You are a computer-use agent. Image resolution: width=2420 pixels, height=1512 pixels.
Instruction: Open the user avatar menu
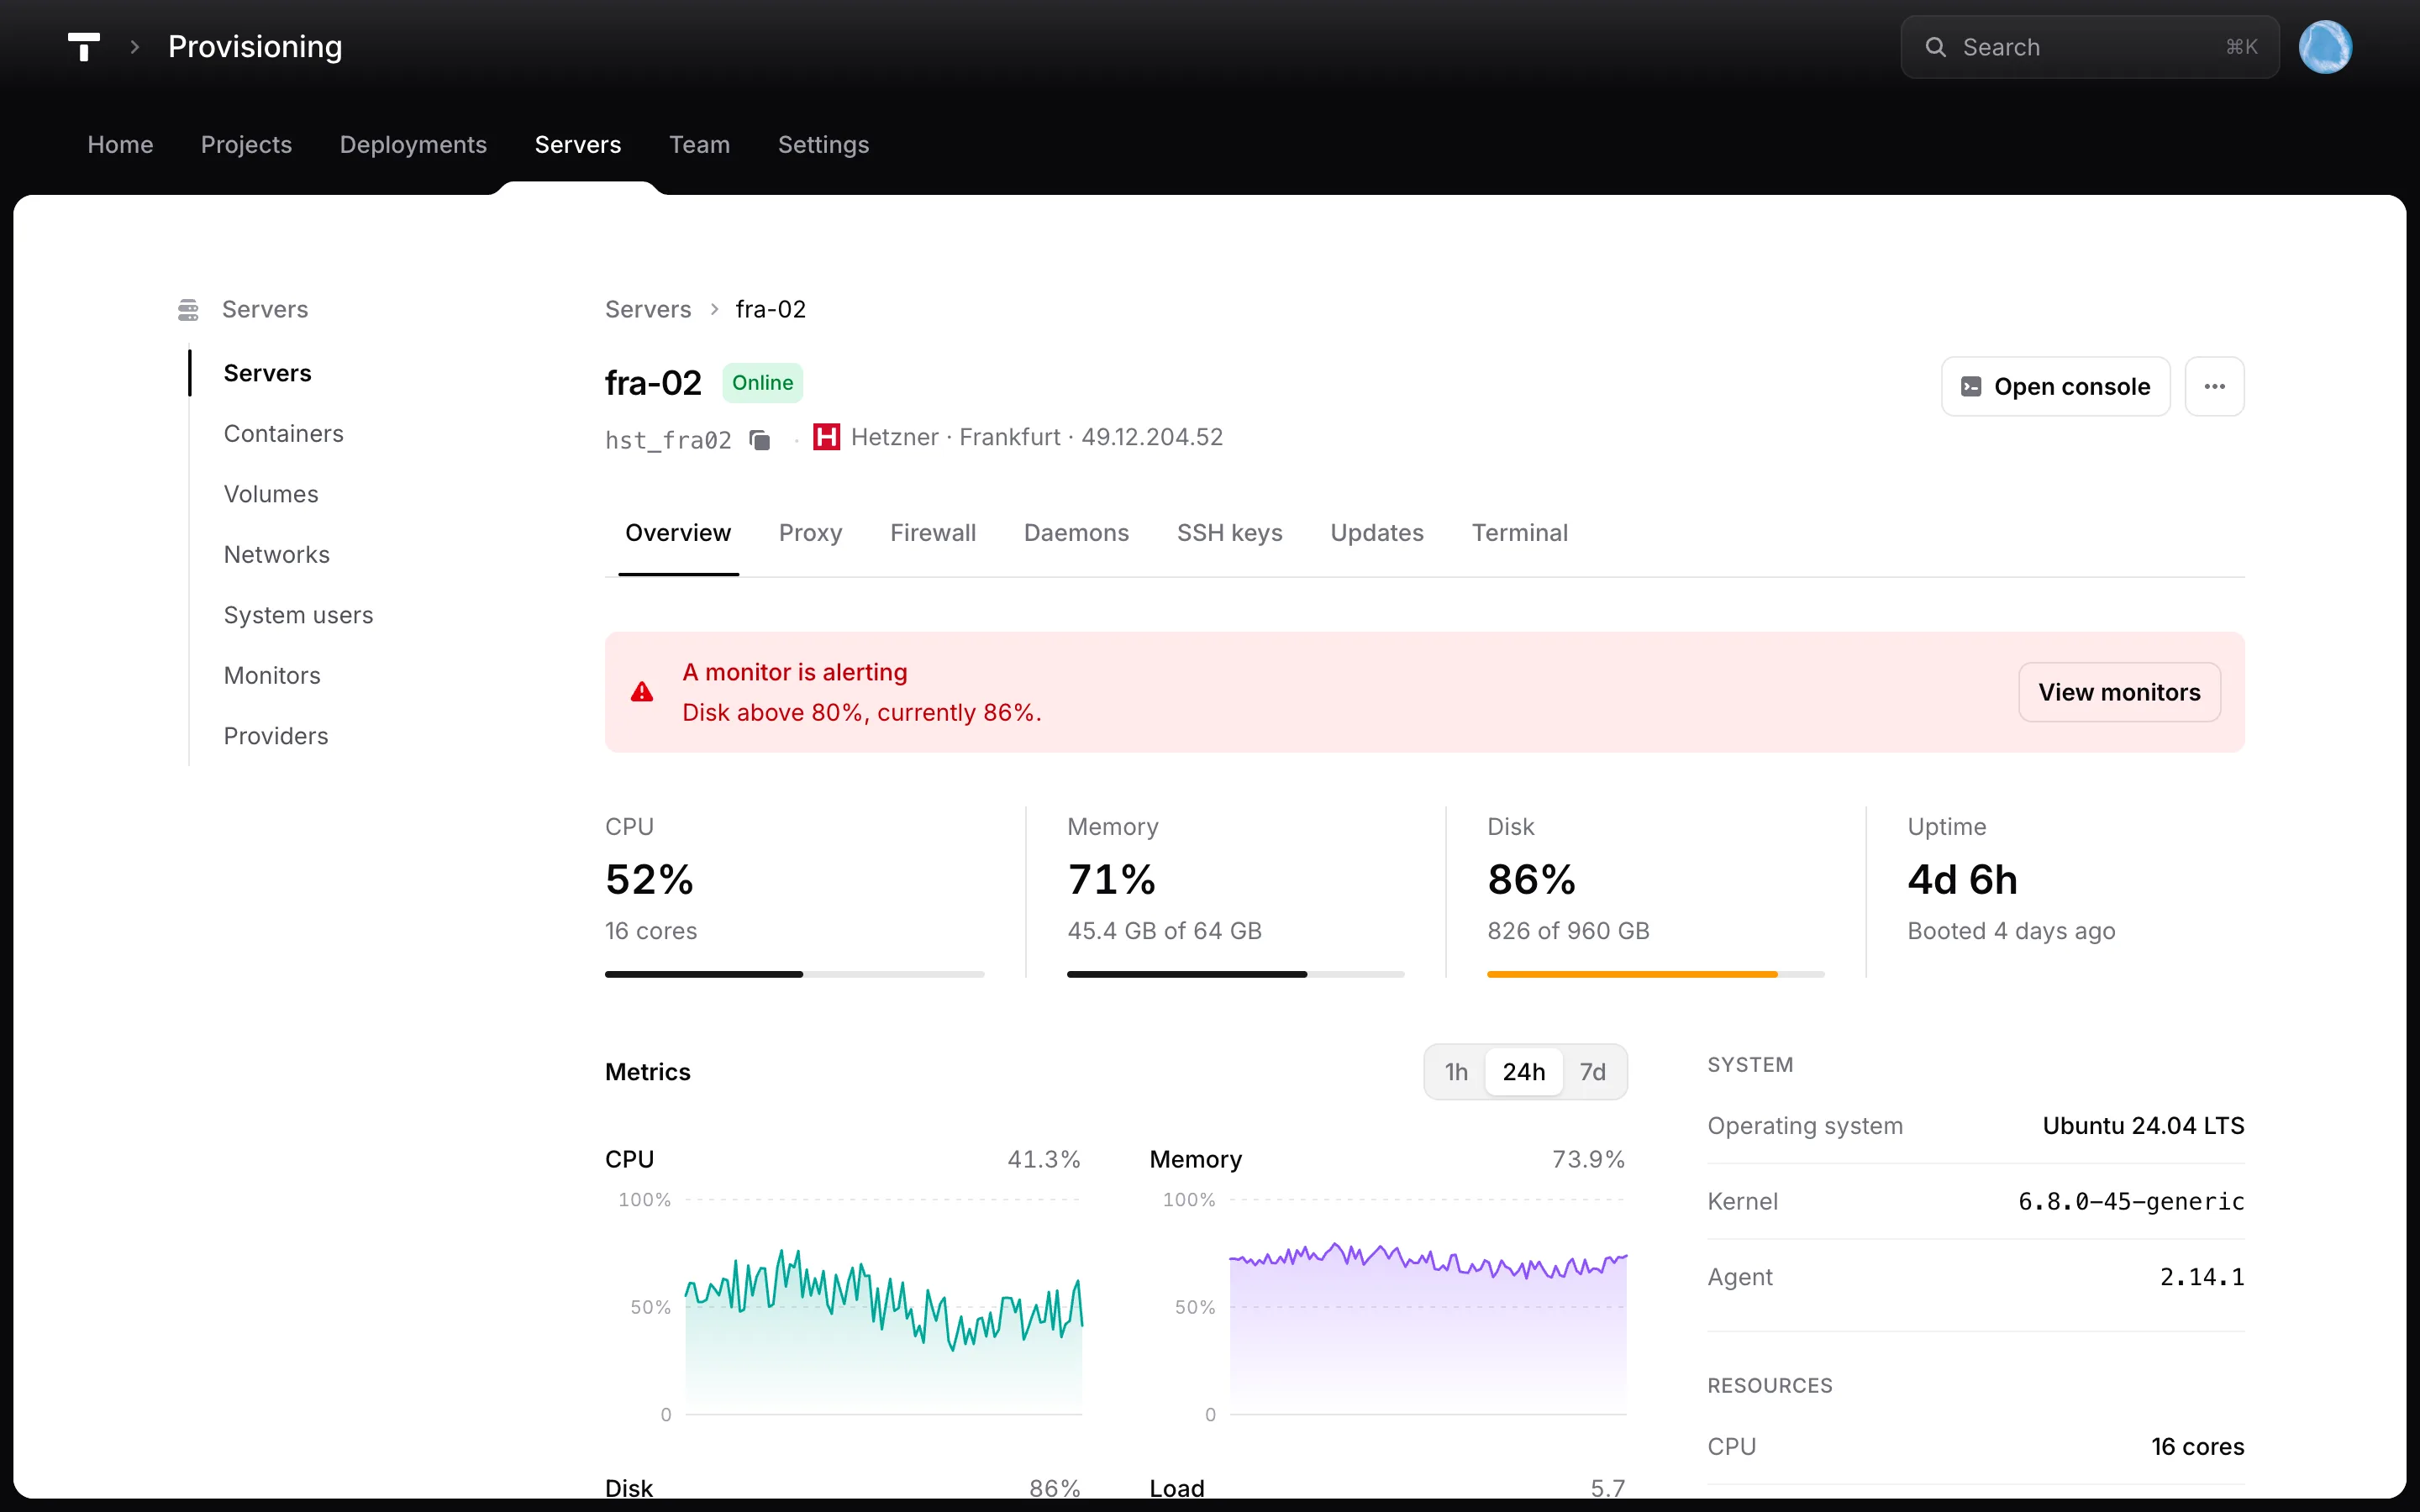click(2324, 47)
